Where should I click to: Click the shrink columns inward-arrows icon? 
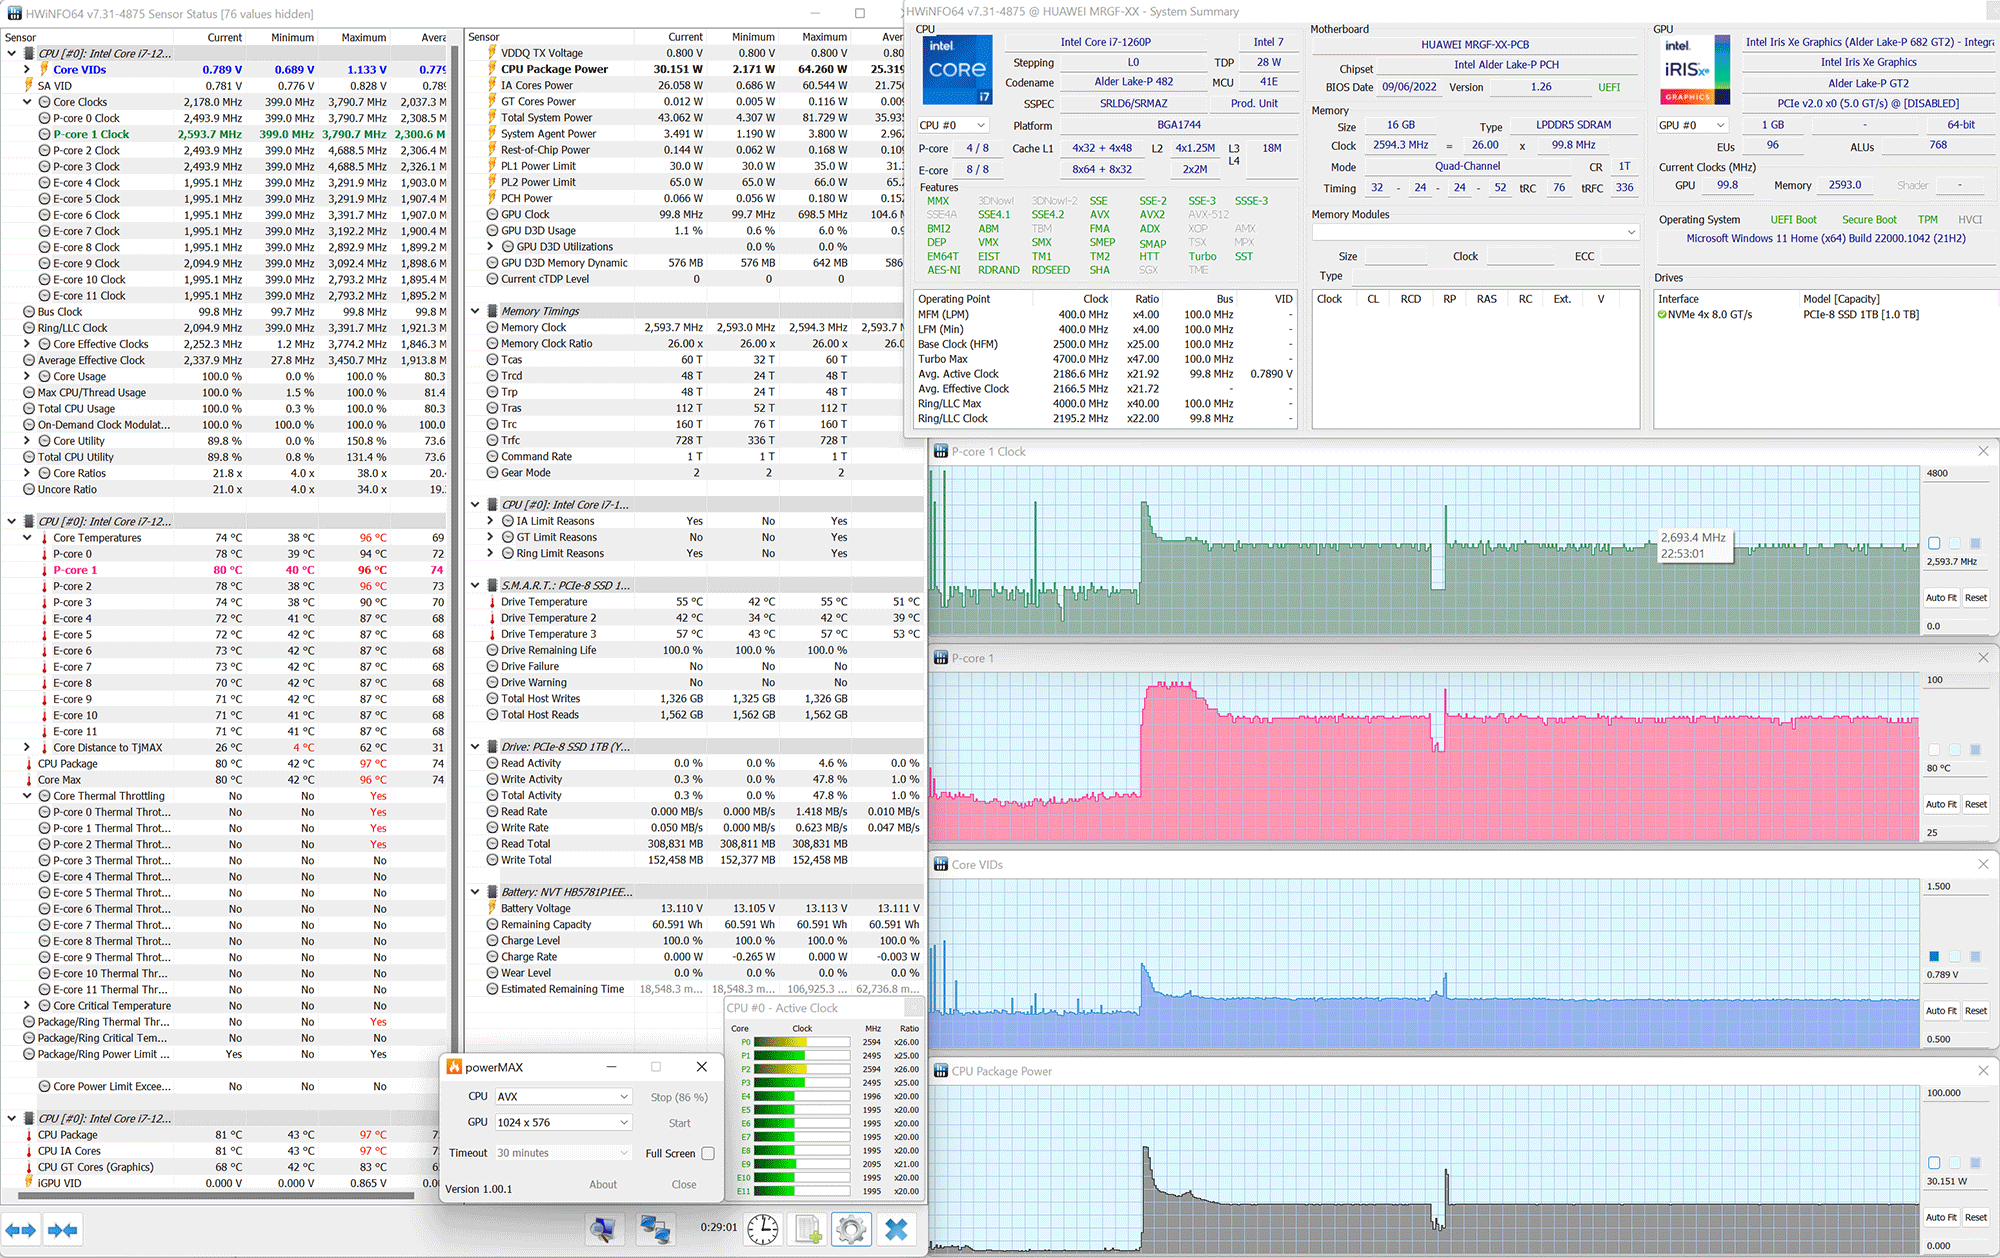click(x=63, y=1230)
